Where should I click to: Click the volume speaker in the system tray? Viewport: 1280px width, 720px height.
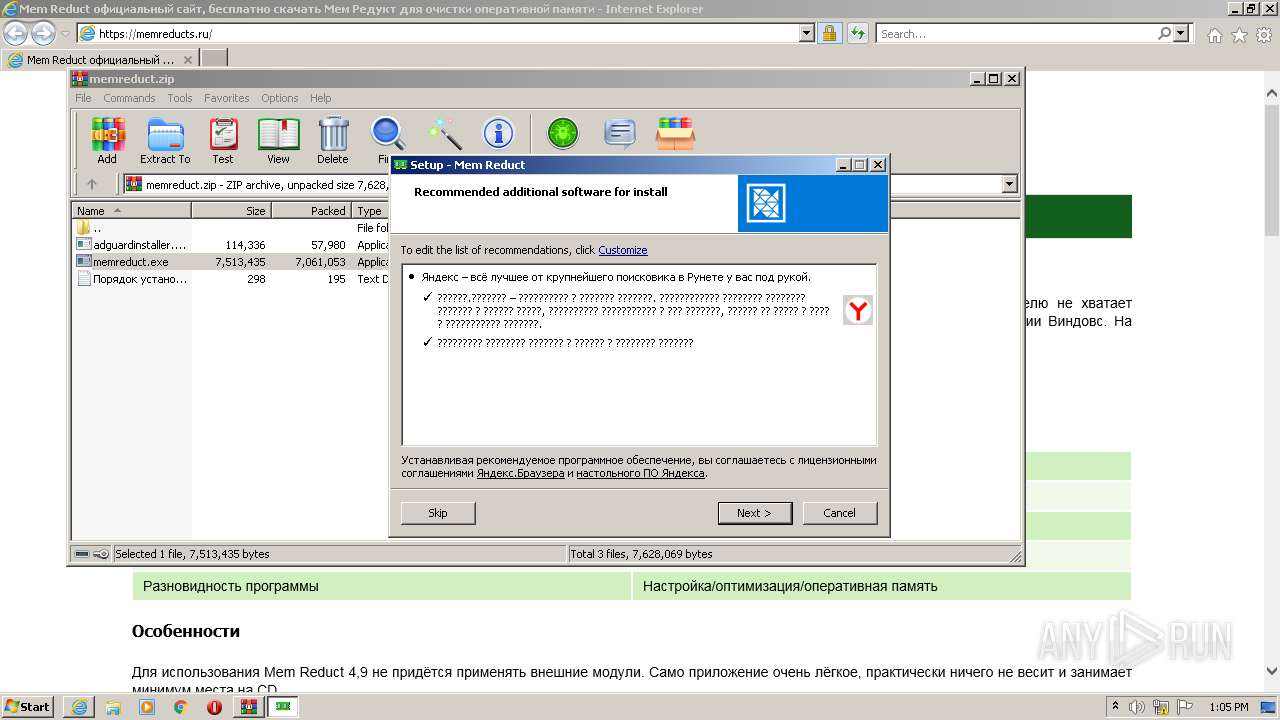coord(1136,707)
